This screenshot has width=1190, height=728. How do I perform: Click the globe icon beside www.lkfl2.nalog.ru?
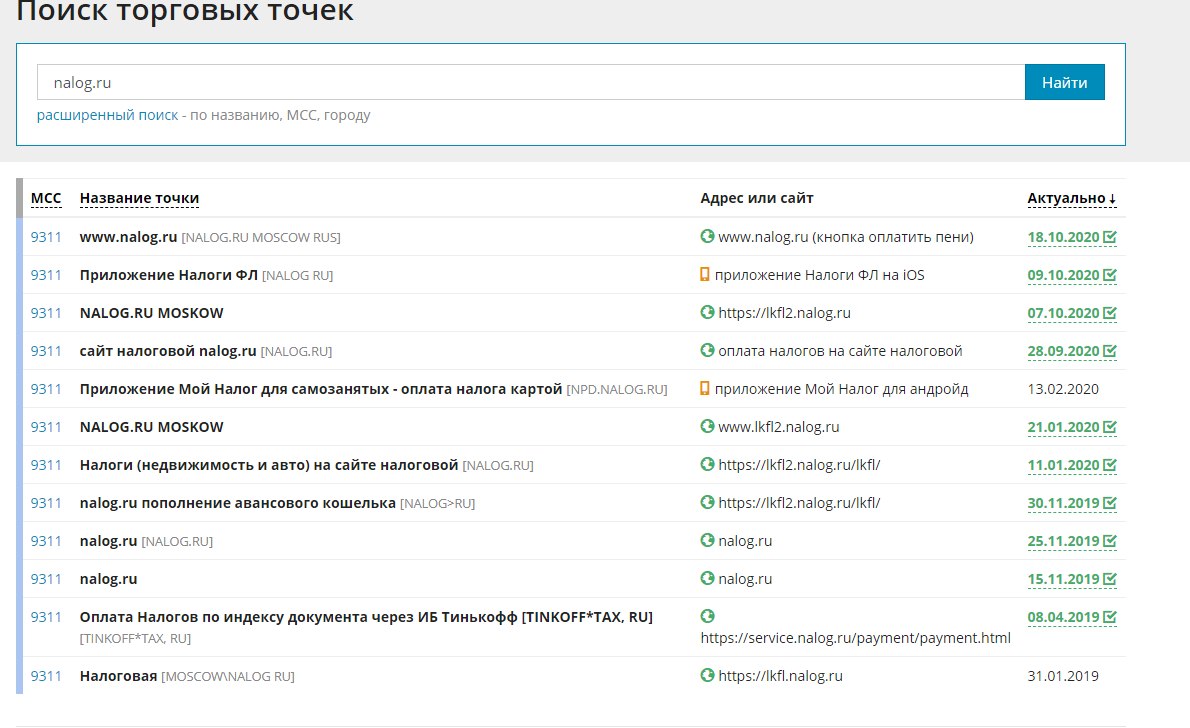(707, 426)
